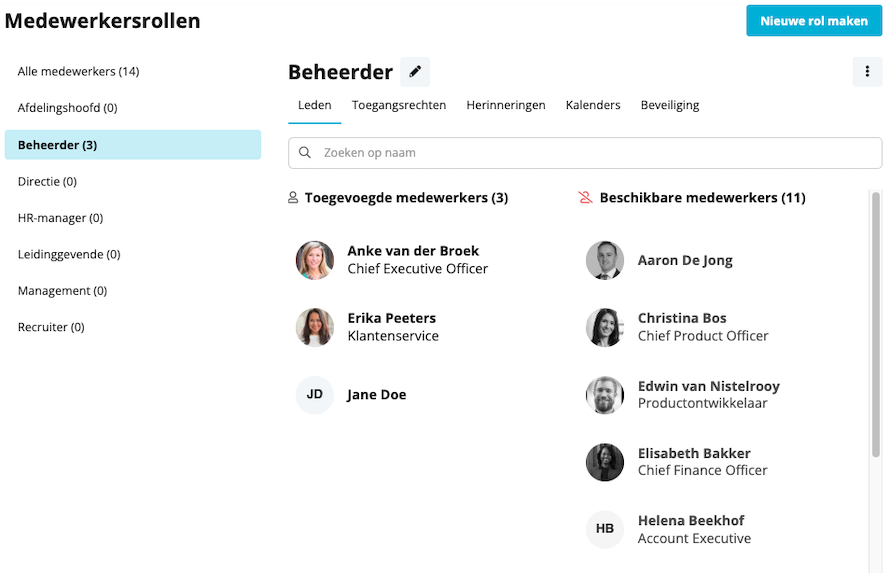This screenshot has height=573, width=890.
Task: Click the pencil edit icon beside Beheerder
Action: [415, 72]
